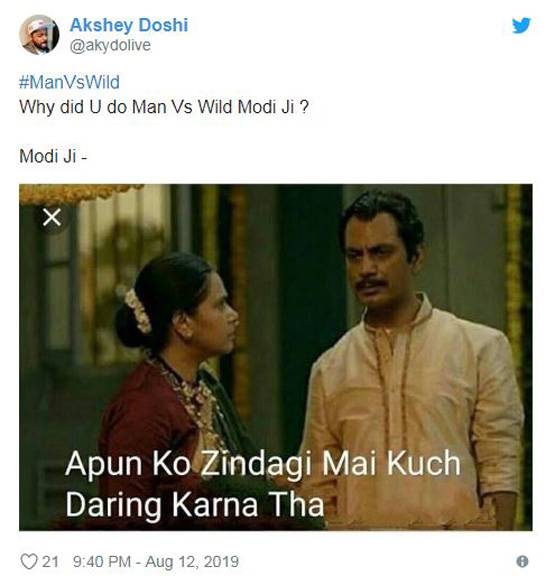Click the 9:40 PM - Aug 12, 2019 timestamp

(156, 562)
